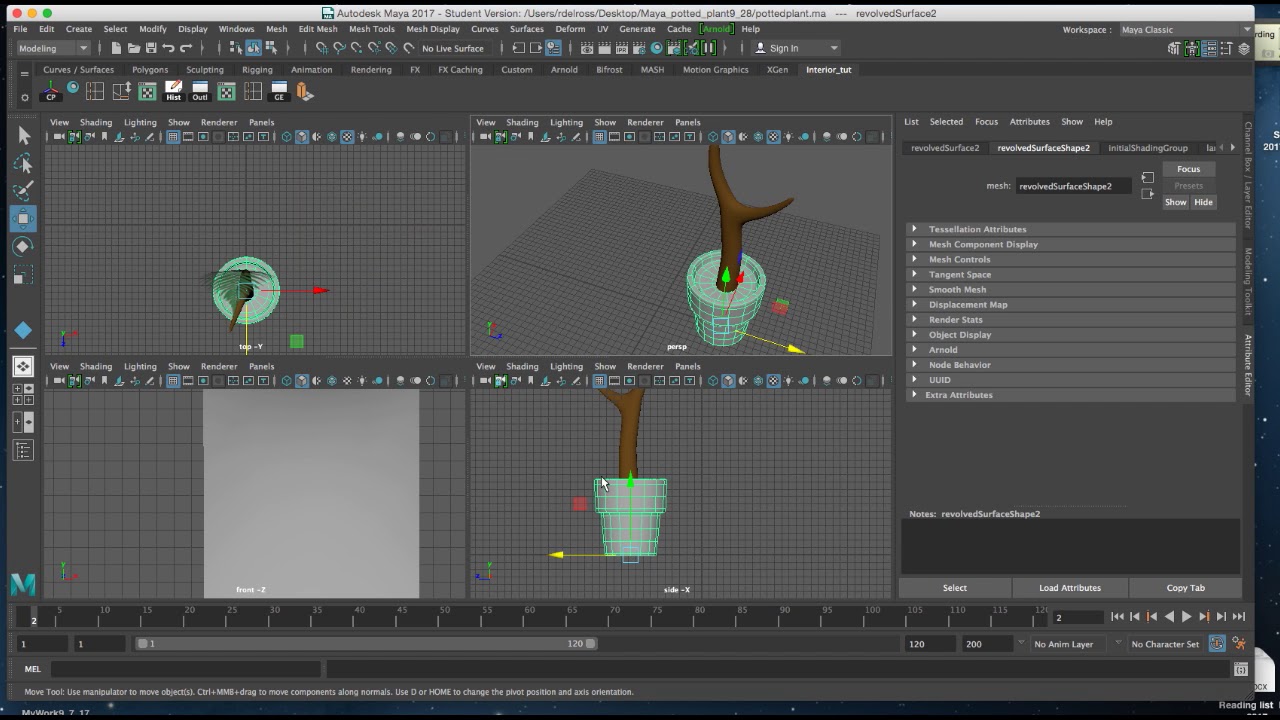Click the Hist shelf icon
This screenshot has width=1280, height=720.
[174, 92]
